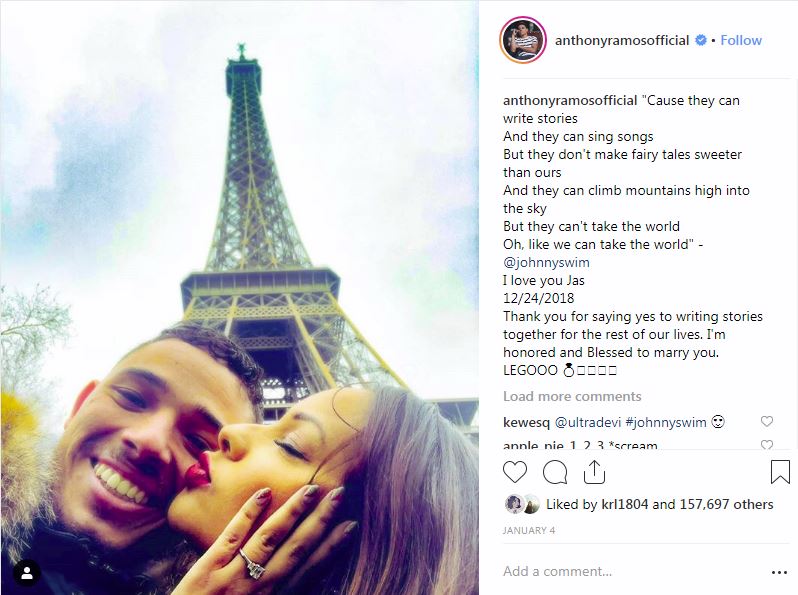798x595 pixels.
Task: Like the kewesq comment with the small heart
Action: pos(766,421)
